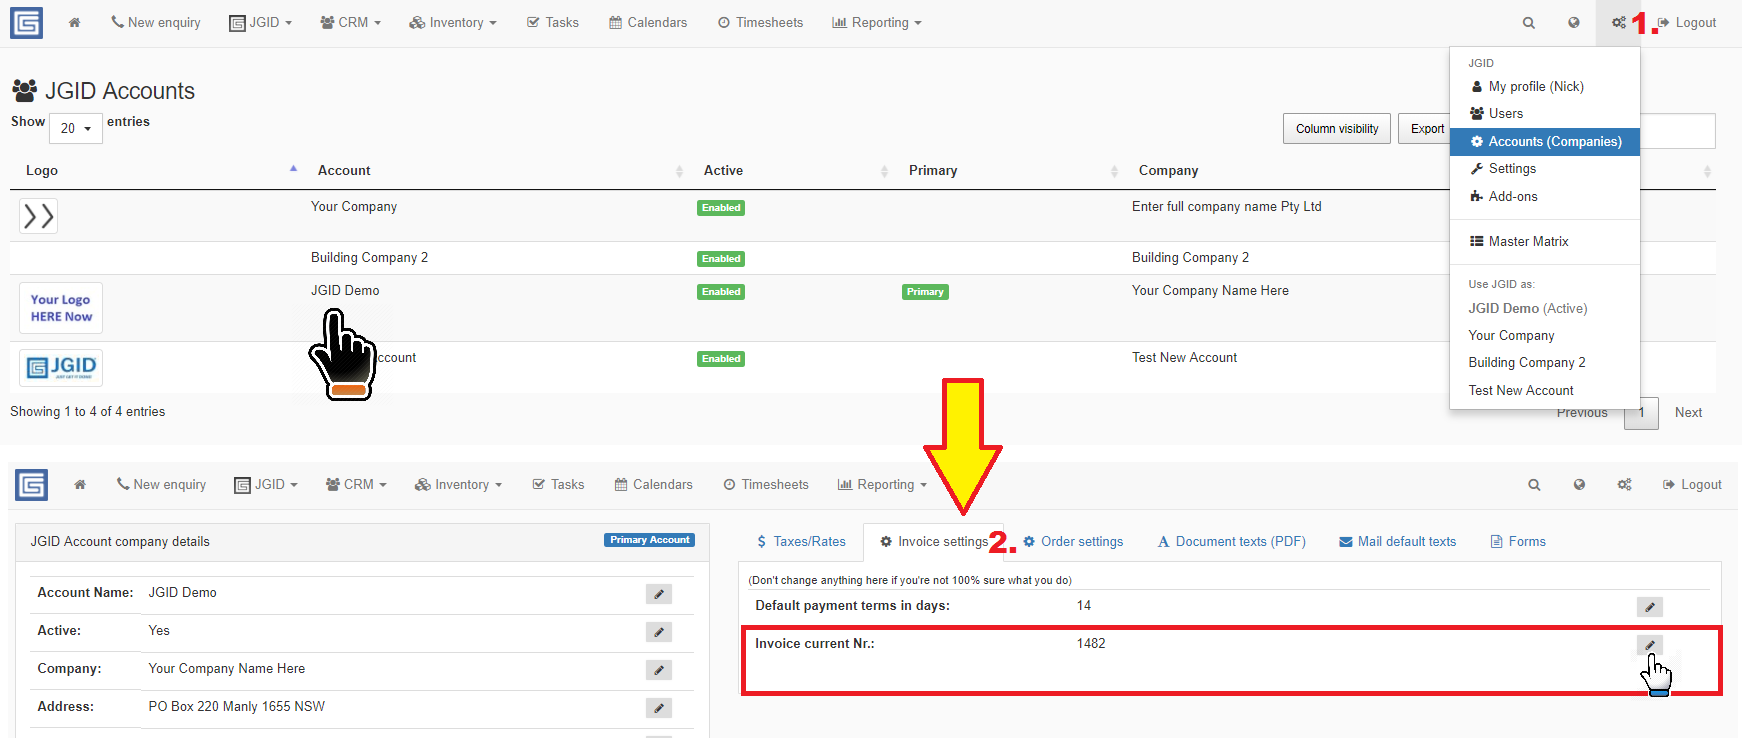Open JGID Demo account row
Image resolution: width=1742 pixels, height=738 pixels.
coord(345,291)
